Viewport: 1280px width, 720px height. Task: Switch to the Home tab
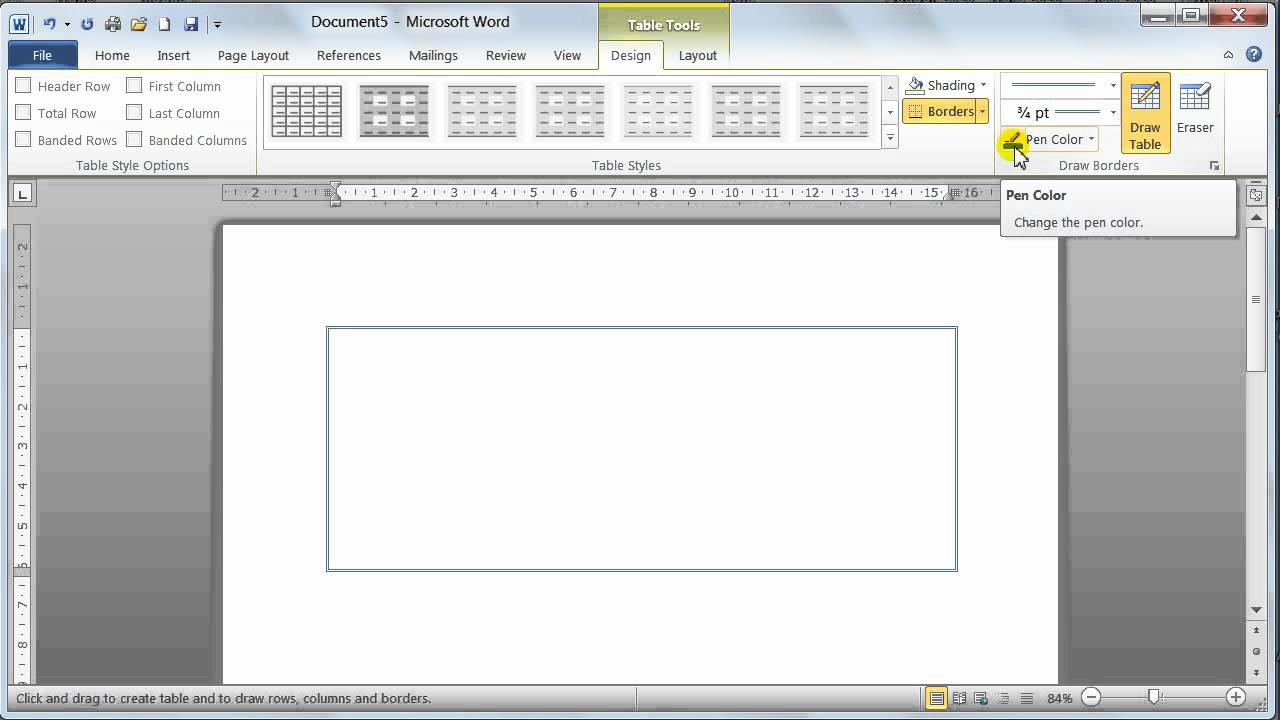112,55
